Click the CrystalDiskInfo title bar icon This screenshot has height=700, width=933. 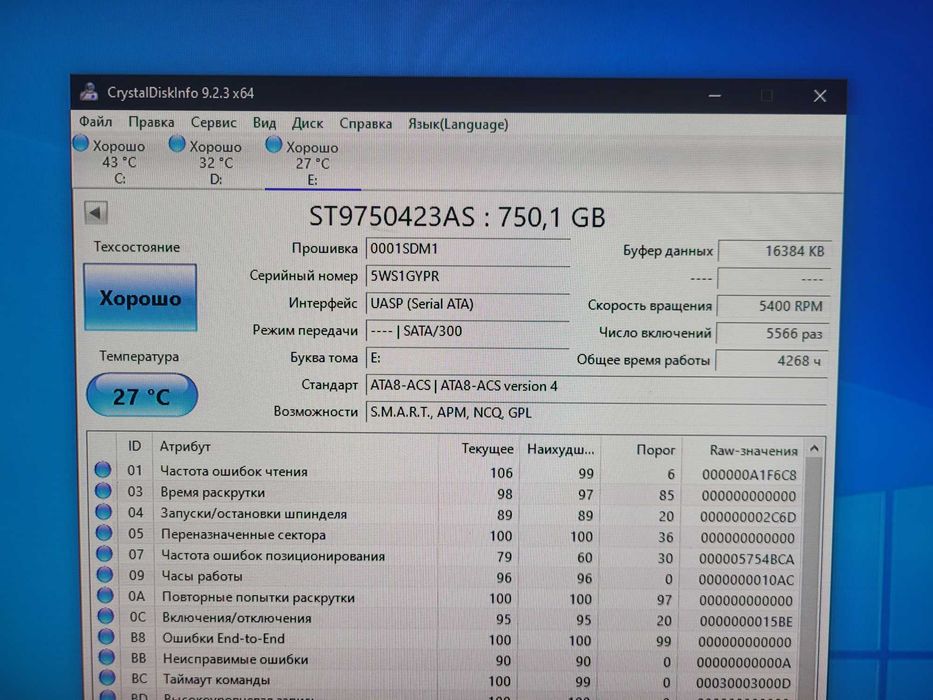coord(89,92)
